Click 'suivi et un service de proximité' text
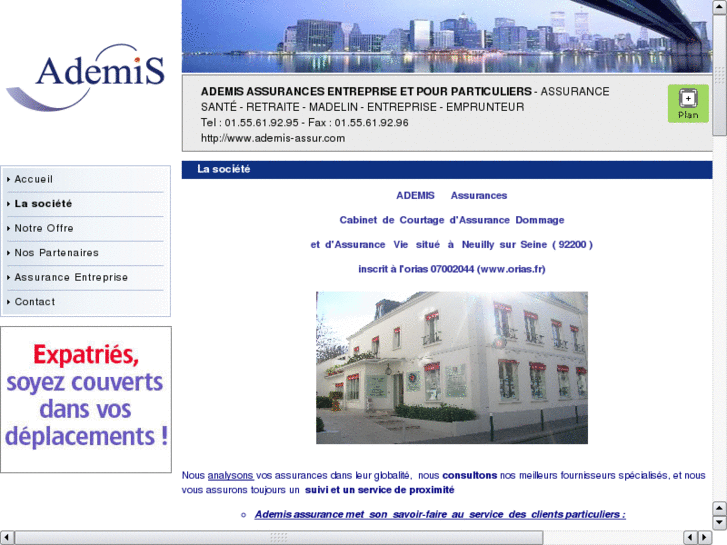 pos(380,490)
